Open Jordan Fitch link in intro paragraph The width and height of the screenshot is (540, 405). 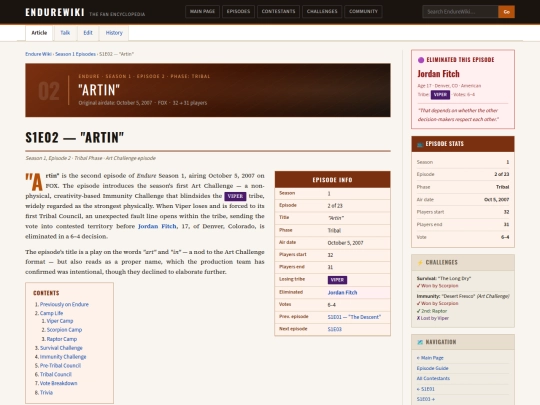click(157, 226)
